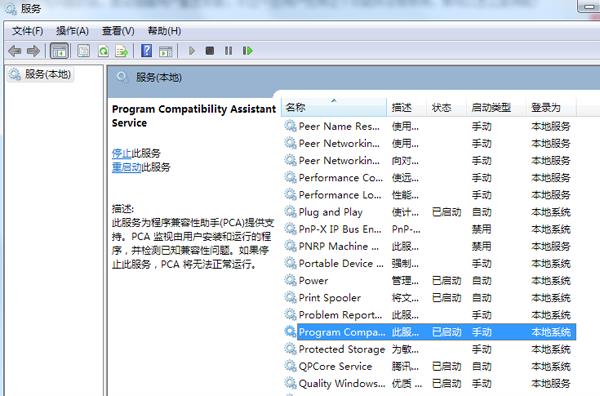Pause the service with the pause icon

click(x=228, y=51)
